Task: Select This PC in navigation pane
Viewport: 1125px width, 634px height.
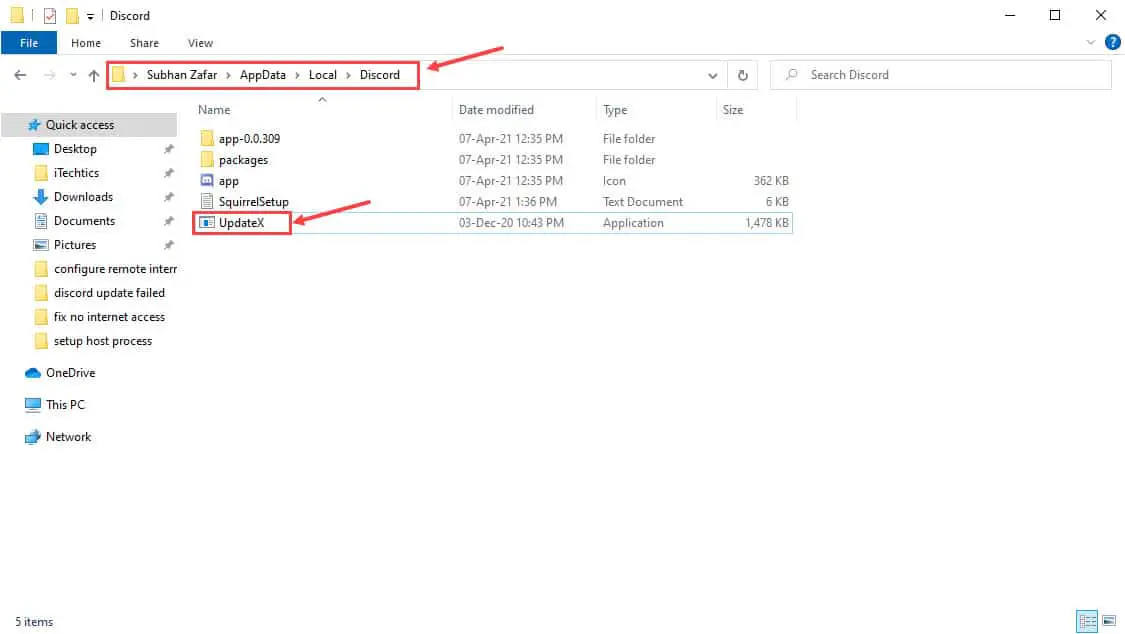Action: coord(65,404)
